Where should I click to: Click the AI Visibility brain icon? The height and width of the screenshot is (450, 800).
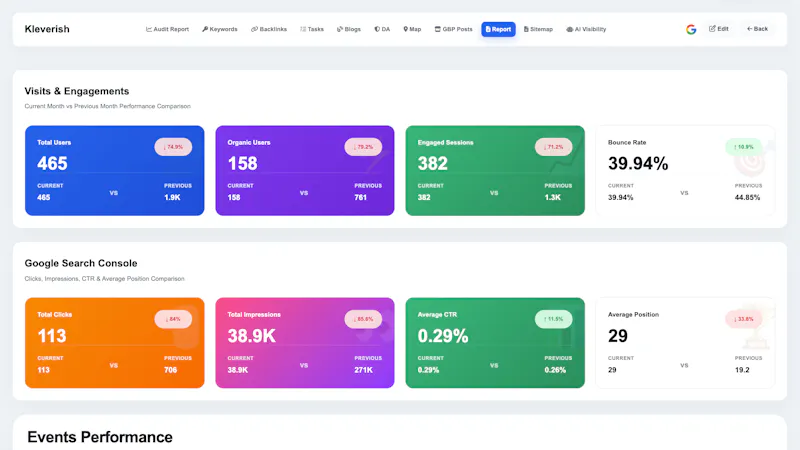tap(569, 29)
